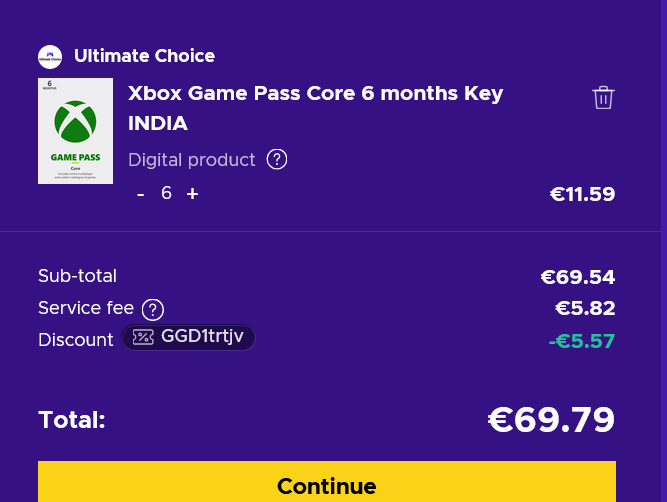Open the Ultimate Choice seller logo
The image size is (667, 502).
point(50,57)
